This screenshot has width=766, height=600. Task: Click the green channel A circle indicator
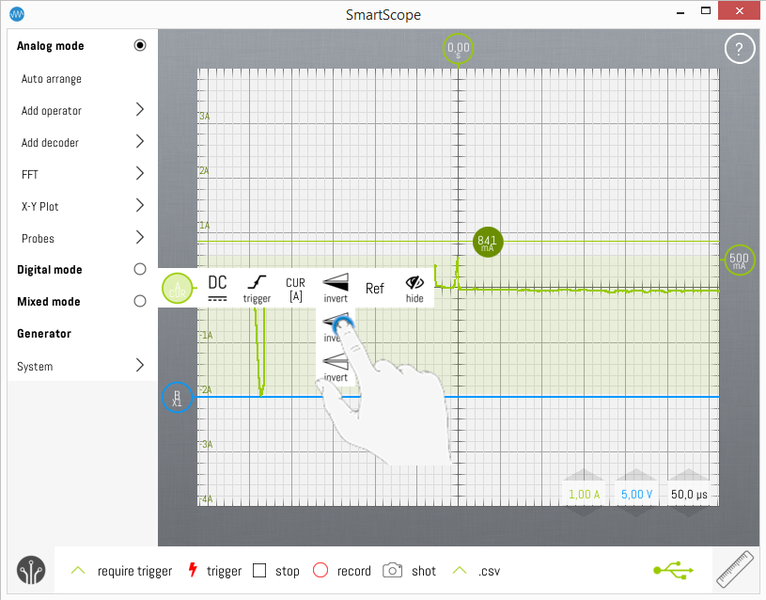point(177,290)
